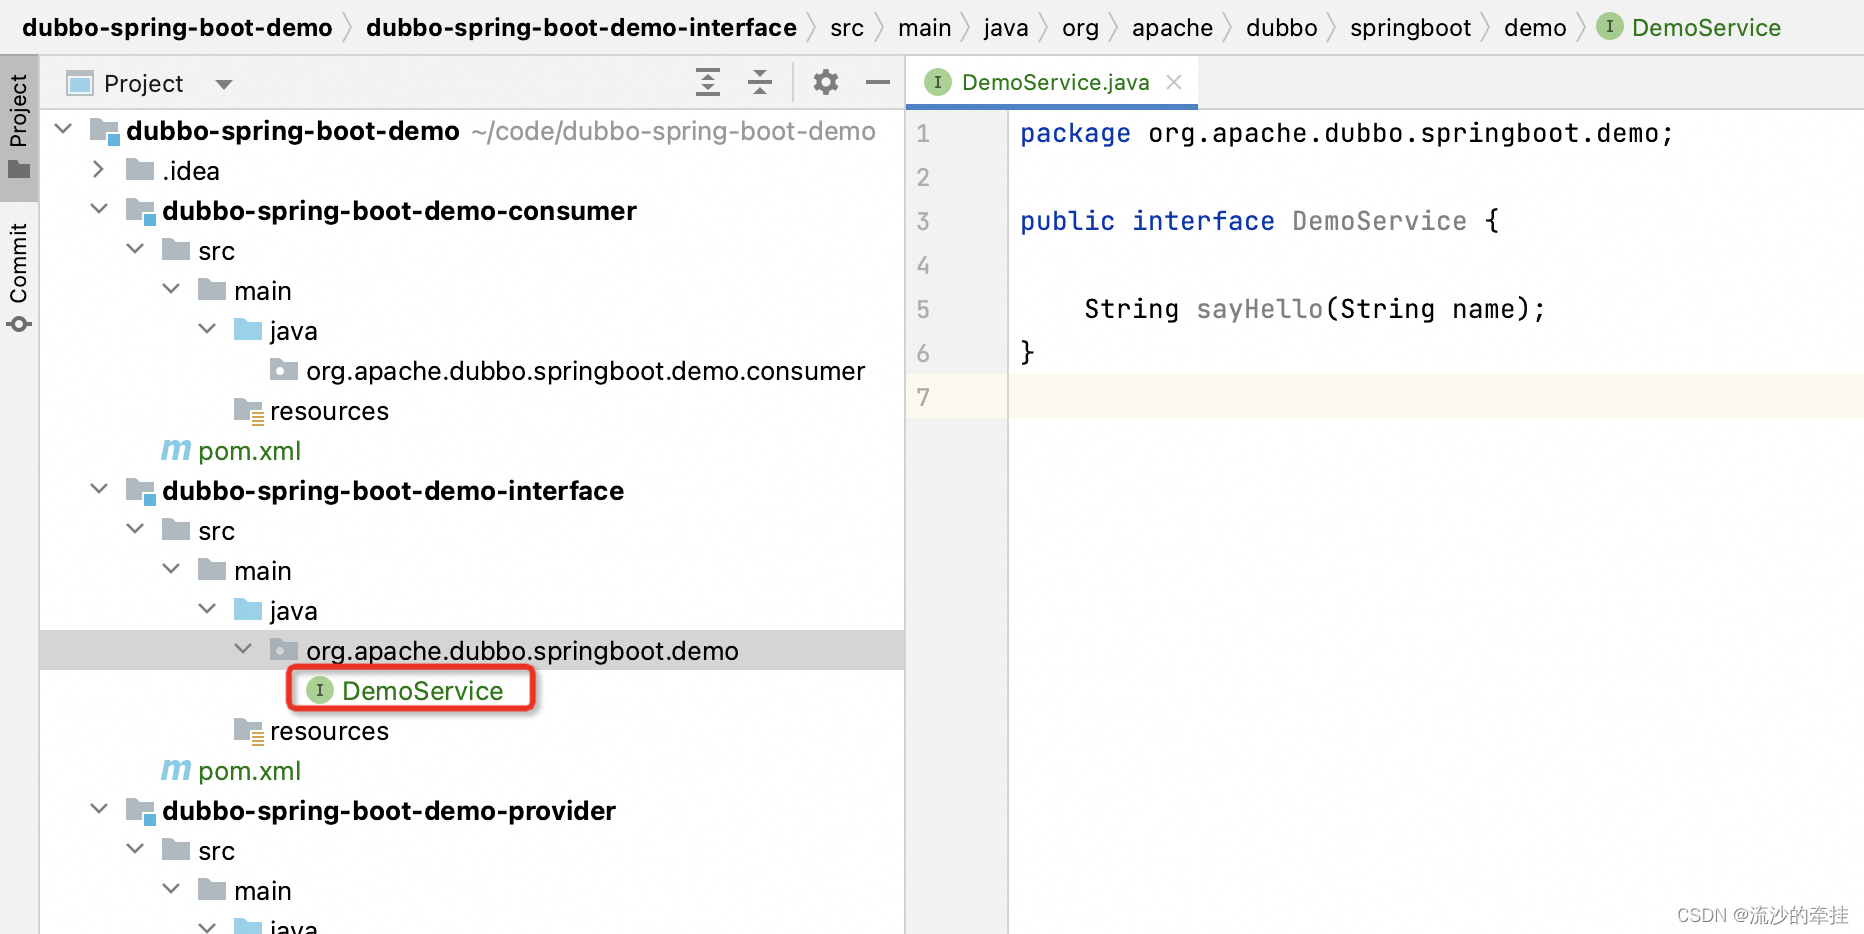Select the highlighted DemoService file in tree

(423, 690)
